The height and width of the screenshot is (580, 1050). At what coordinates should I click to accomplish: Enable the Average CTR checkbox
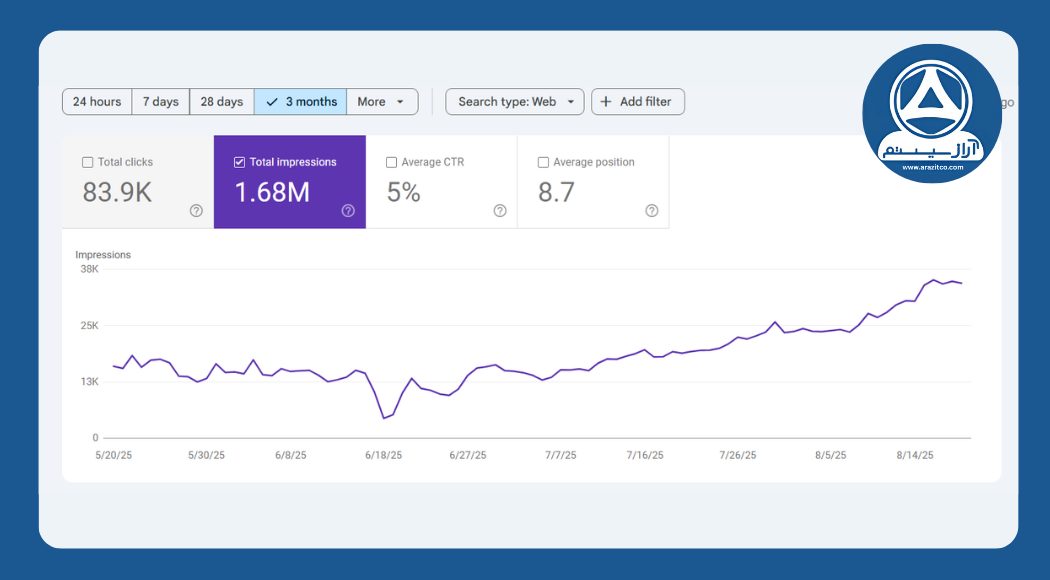pyautogui.click(x=391, y=162)
